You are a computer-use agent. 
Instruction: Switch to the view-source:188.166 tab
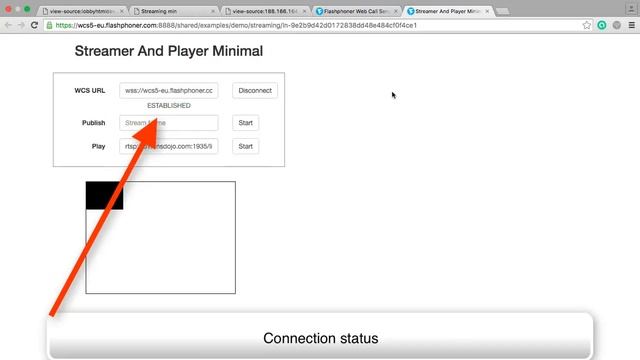click(266, 11)
